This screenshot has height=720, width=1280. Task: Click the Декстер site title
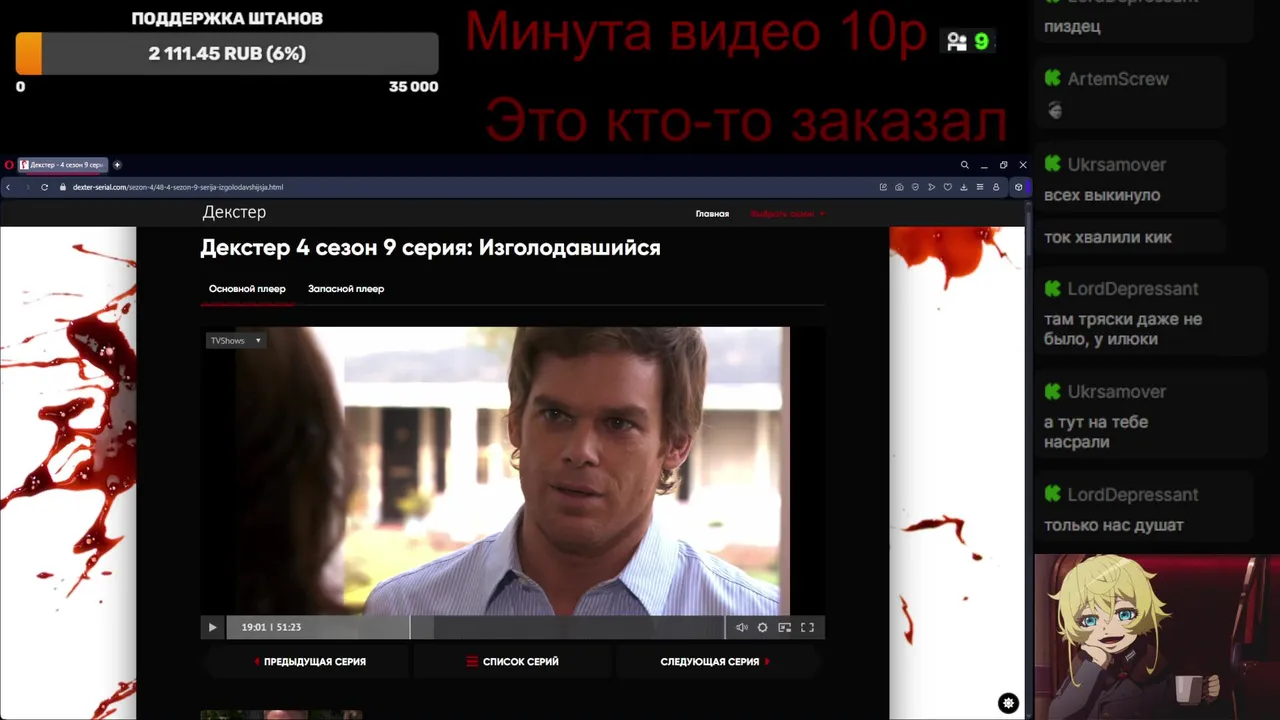click(x=234, y=212)
